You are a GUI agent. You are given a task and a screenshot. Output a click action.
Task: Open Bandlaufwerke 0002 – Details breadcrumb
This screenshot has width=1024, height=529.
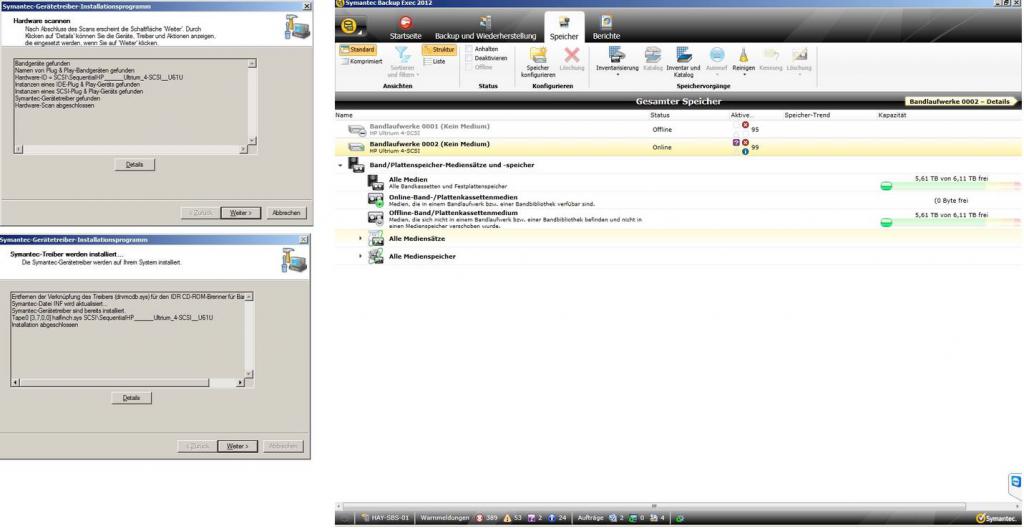point(959,102)
